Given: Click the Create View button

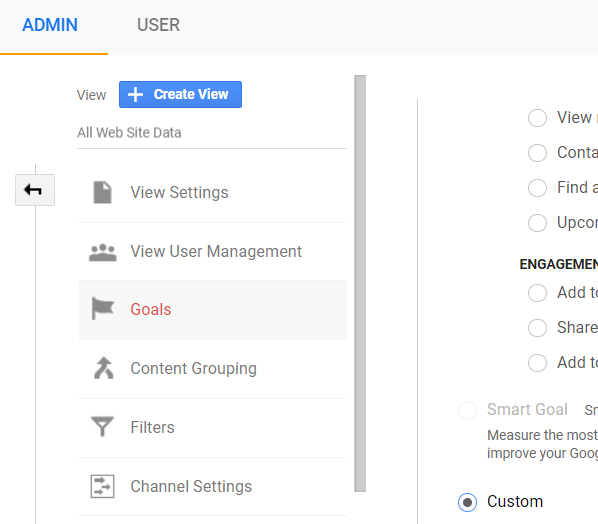Looking at the screenshot, I should (x=180, y=95).
